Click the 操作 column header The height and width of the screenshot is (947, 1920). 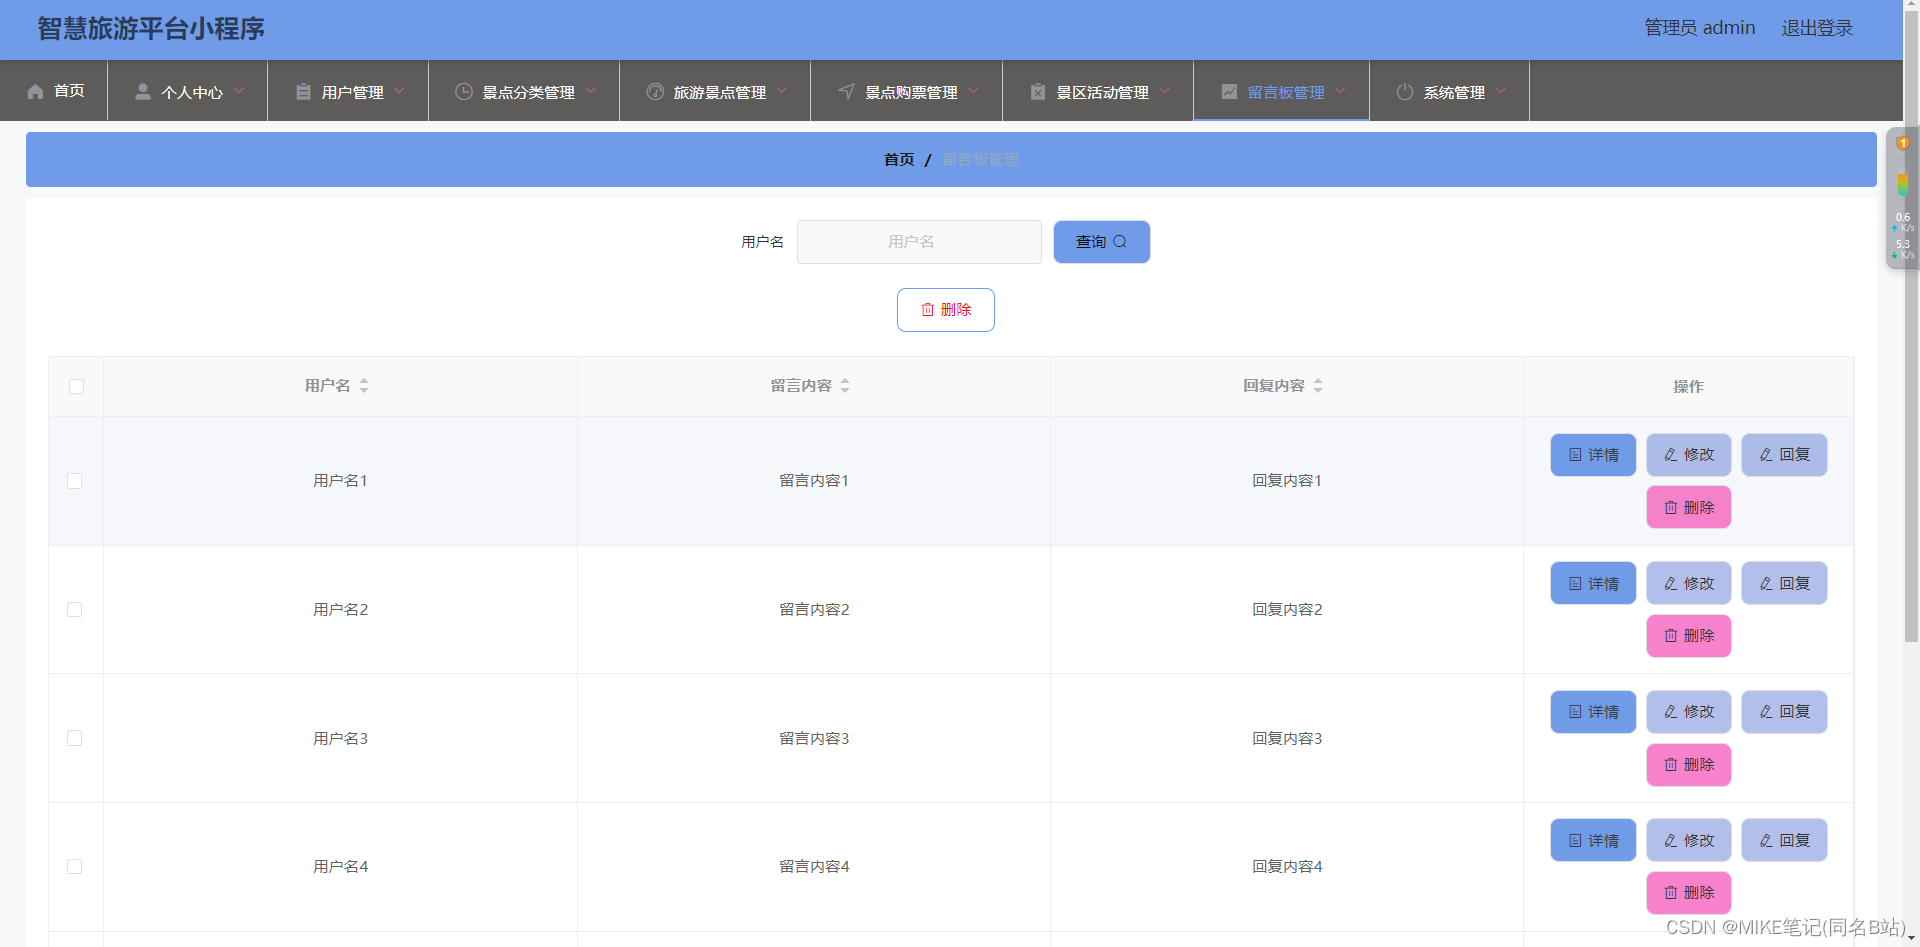(x=1688, y=387)
